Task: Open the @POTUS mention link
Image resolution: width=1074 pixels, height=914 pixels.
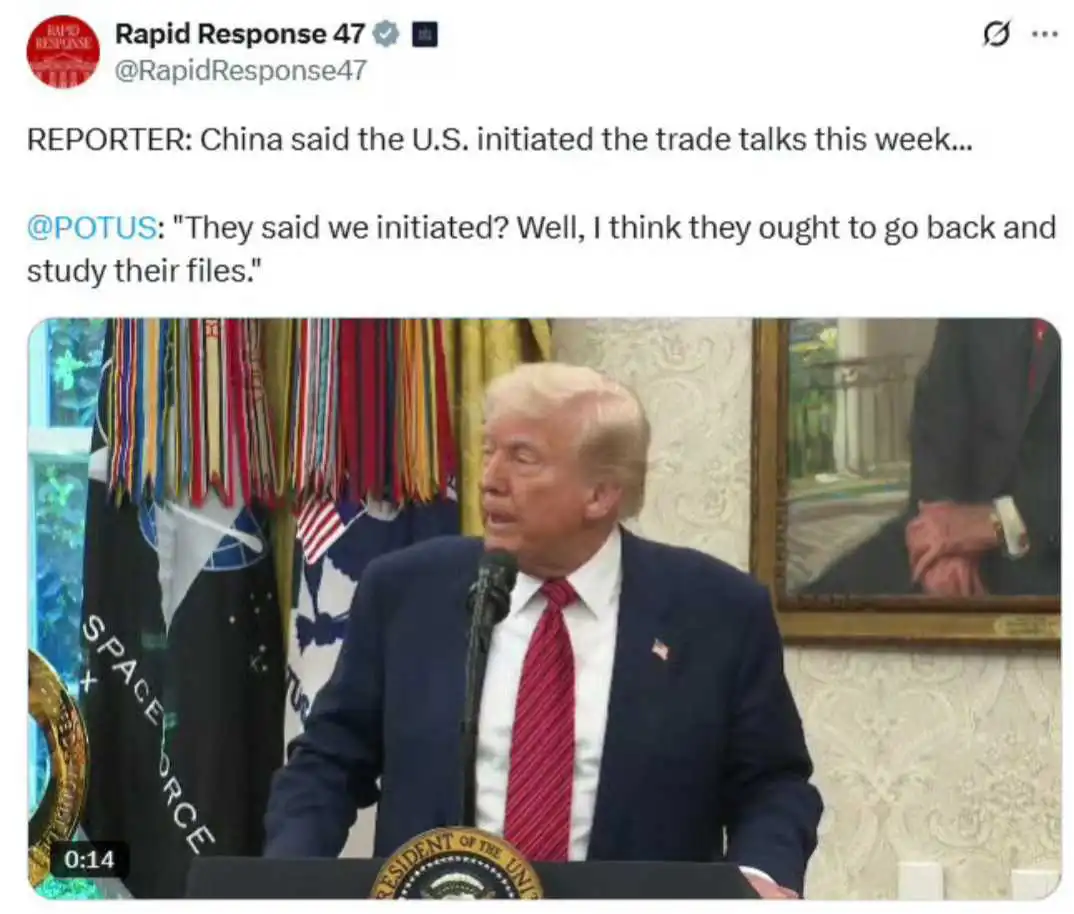Action: tap(92, 227)
